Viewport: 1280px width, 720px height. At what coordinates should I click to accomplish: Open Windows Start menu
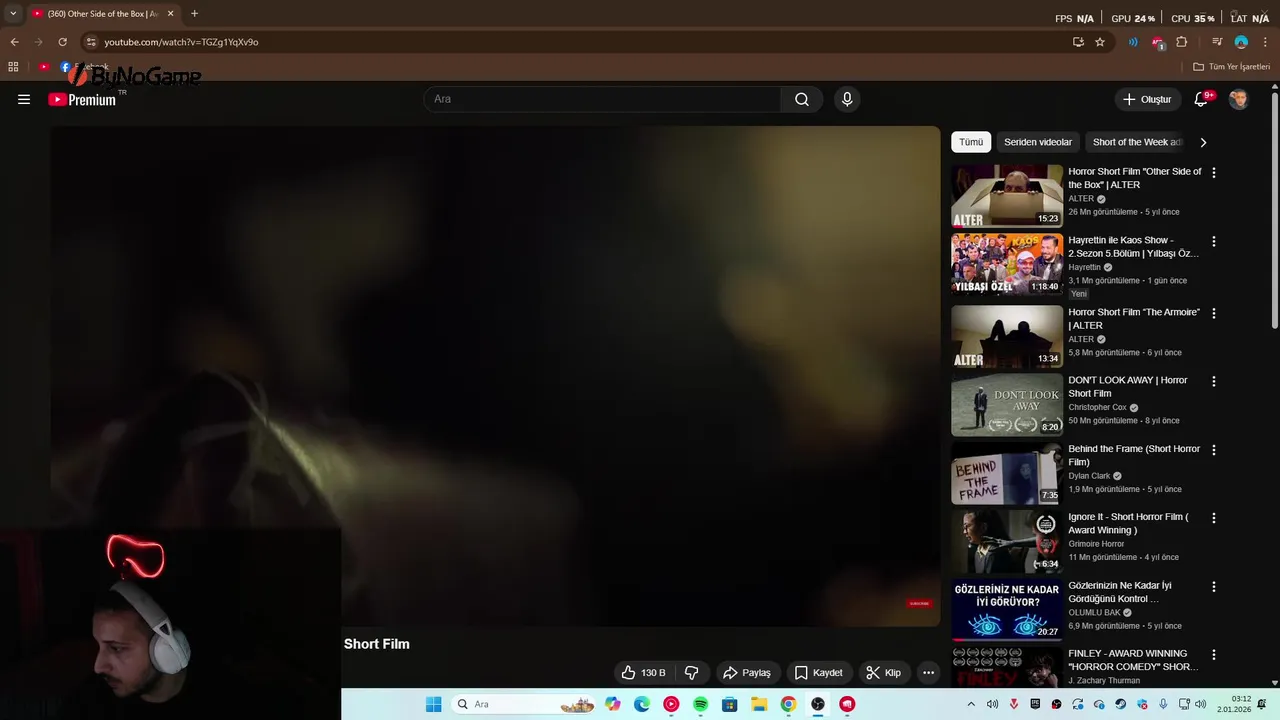tap(433, 704)
